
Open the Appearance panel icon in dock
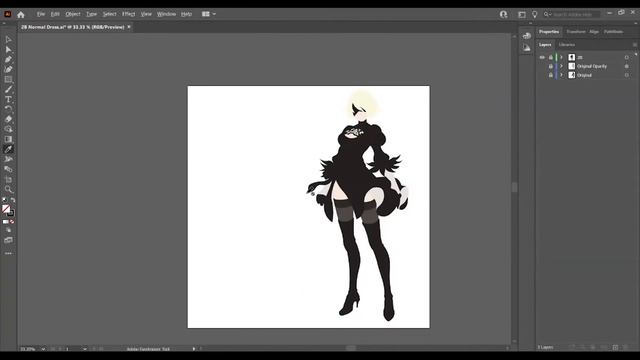527,48
